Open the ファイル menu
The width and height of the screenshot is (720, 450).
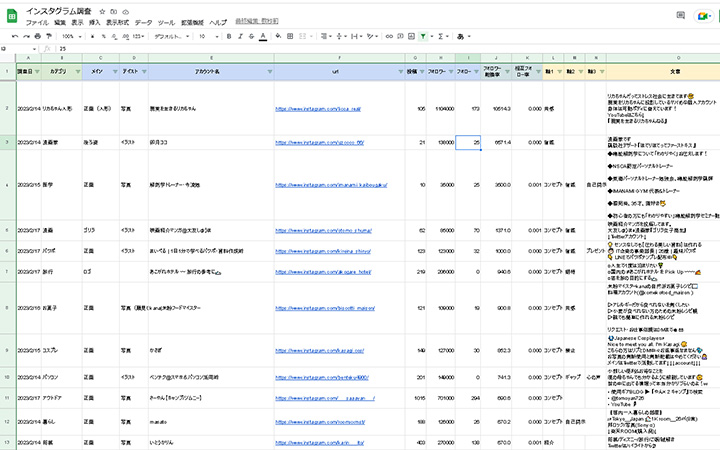point(37,21)
